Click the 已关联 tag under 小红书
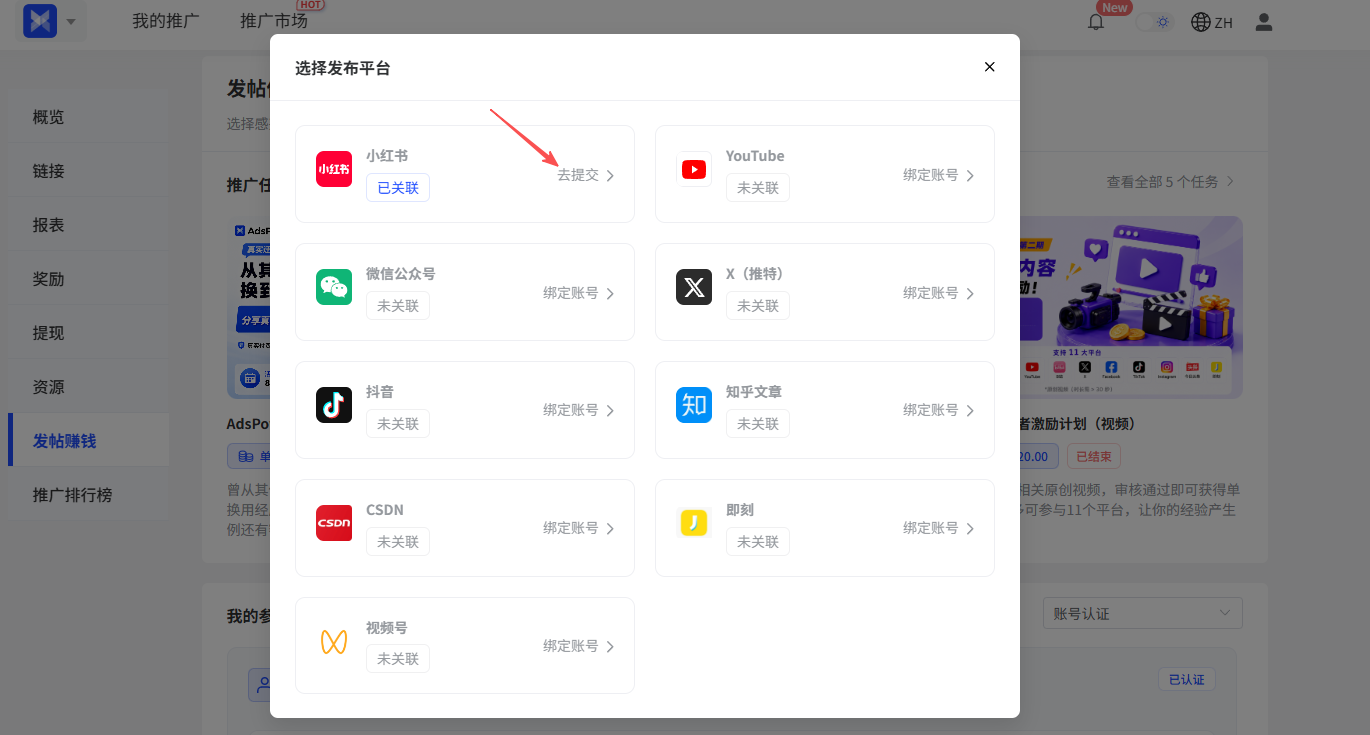This screenshot has width=1370, height=735. click(398, 188)
